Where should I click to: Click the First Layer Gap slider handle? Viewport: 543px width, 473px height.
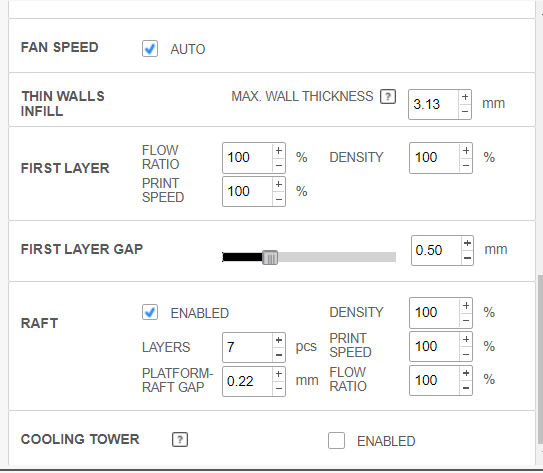pyautogui.click(x=270, y=257)
